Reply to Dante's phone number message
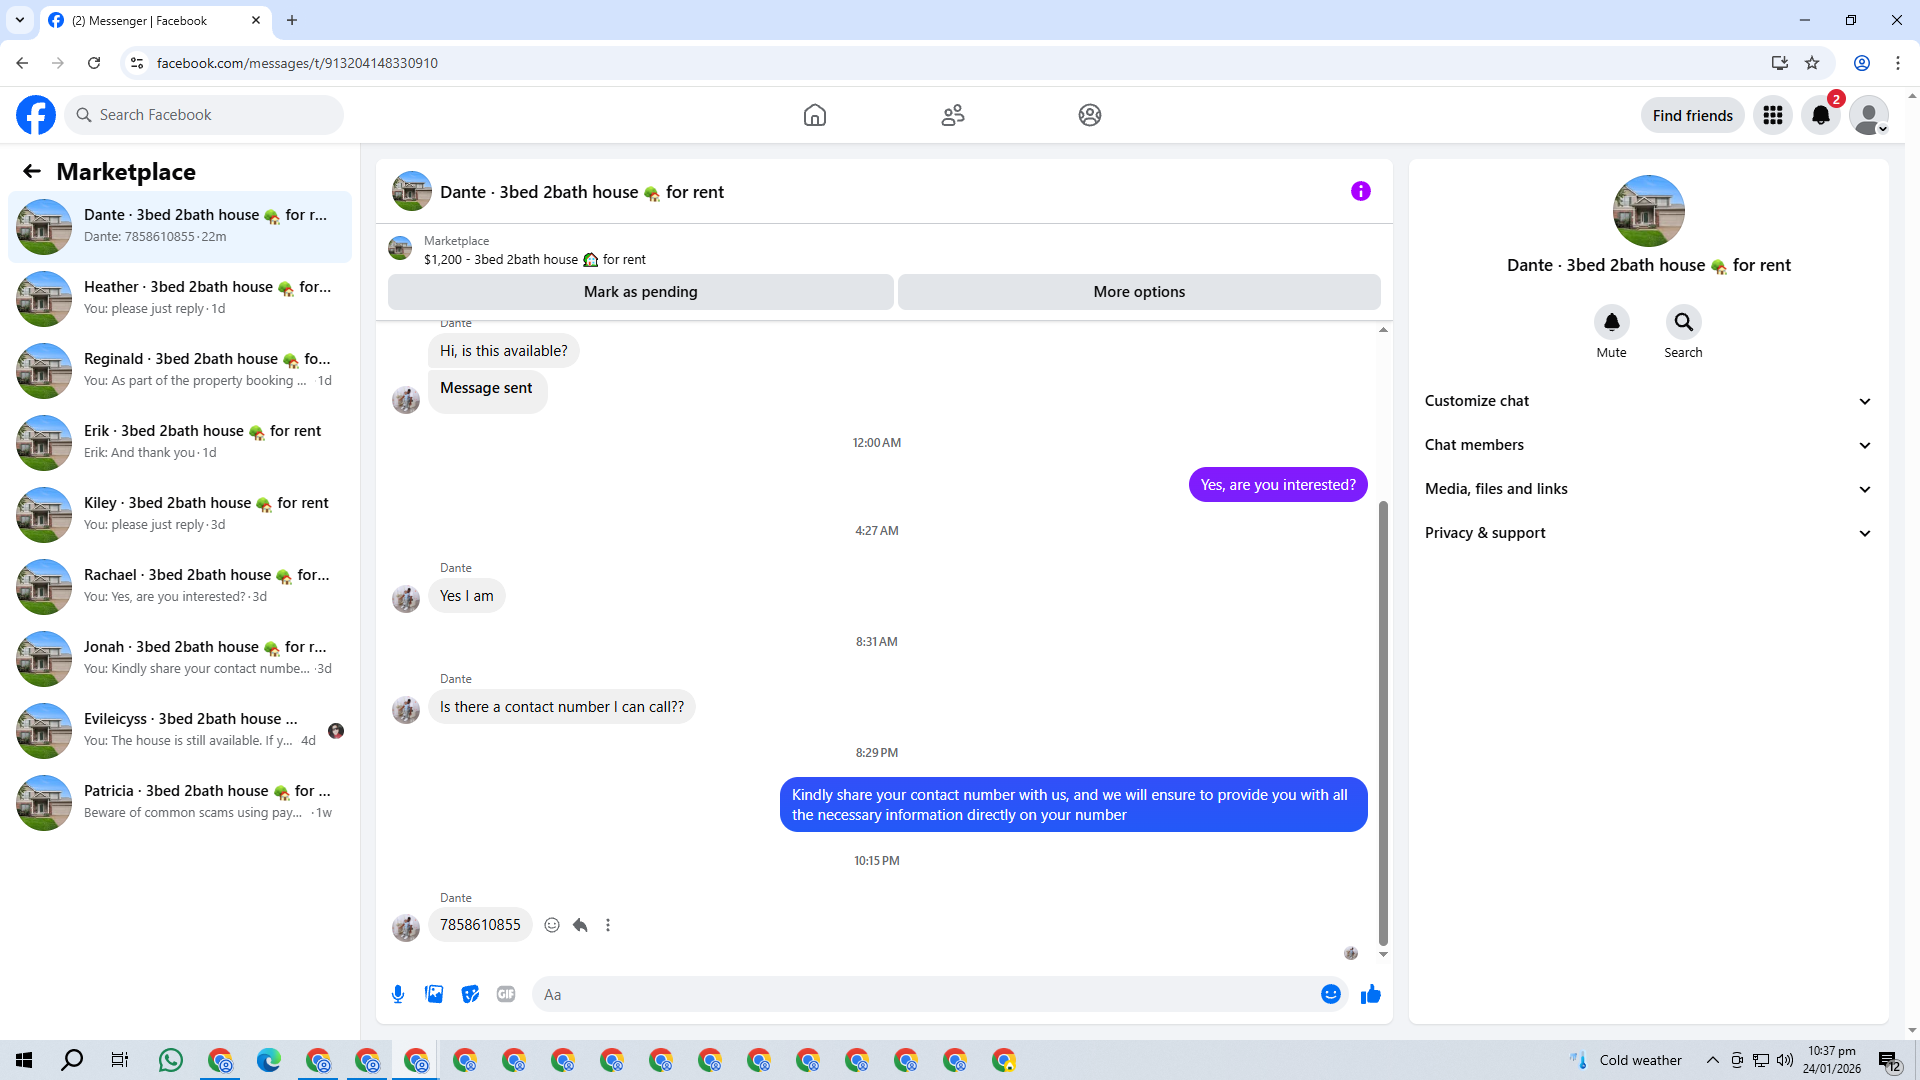1920x1080 pixels. point(580,925)
